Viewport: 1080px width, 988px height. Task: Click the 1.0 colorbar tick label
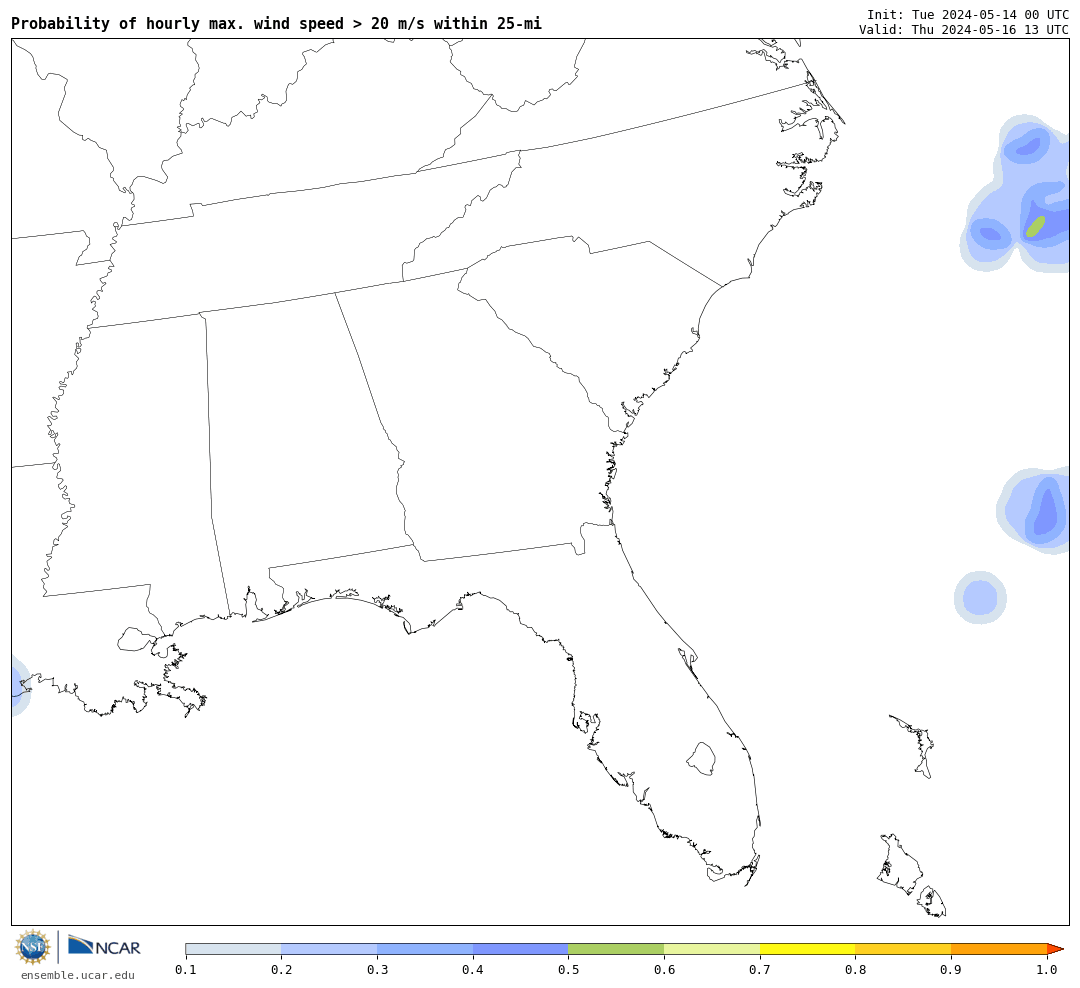1047,970
